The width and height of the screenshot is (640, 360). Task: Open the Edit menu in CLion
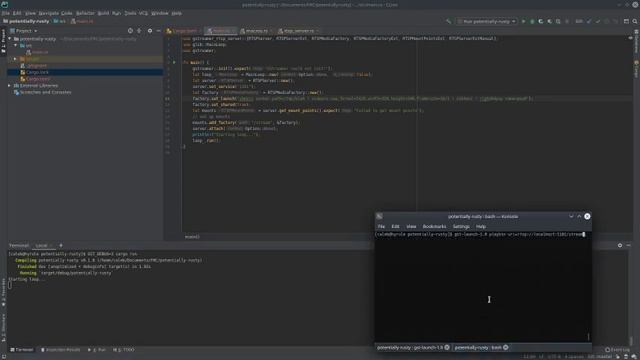click(17, 13)
